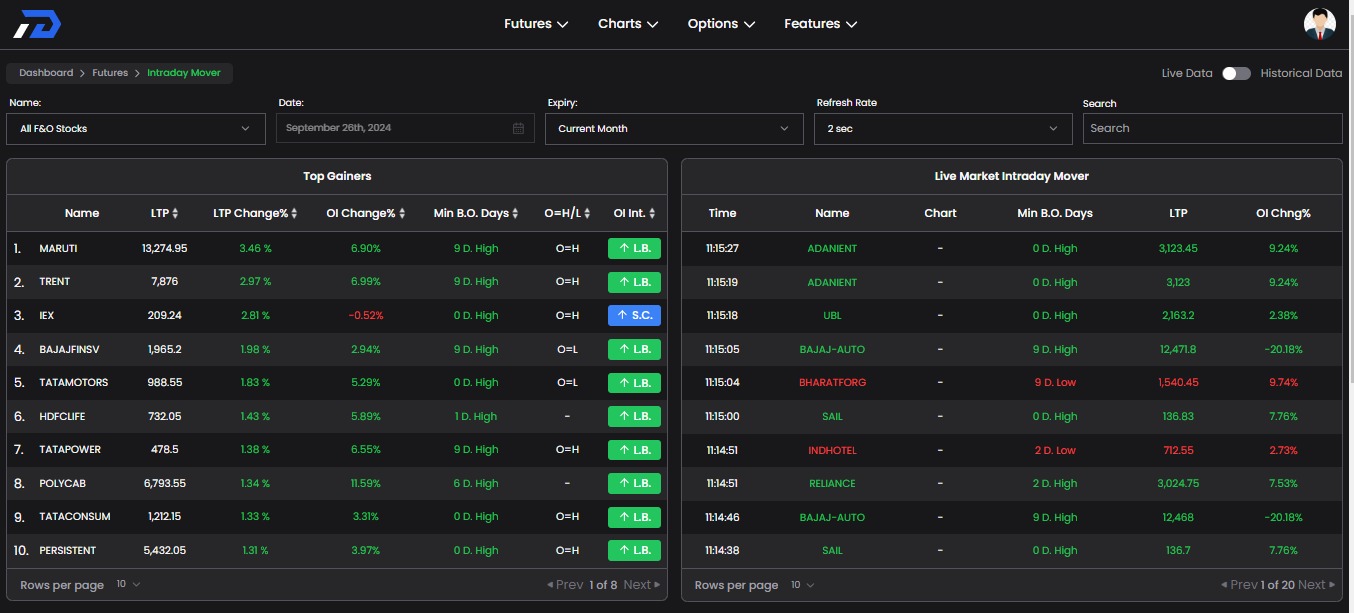Click the Search input field
1354x613 pixels.
[1212, 129]
